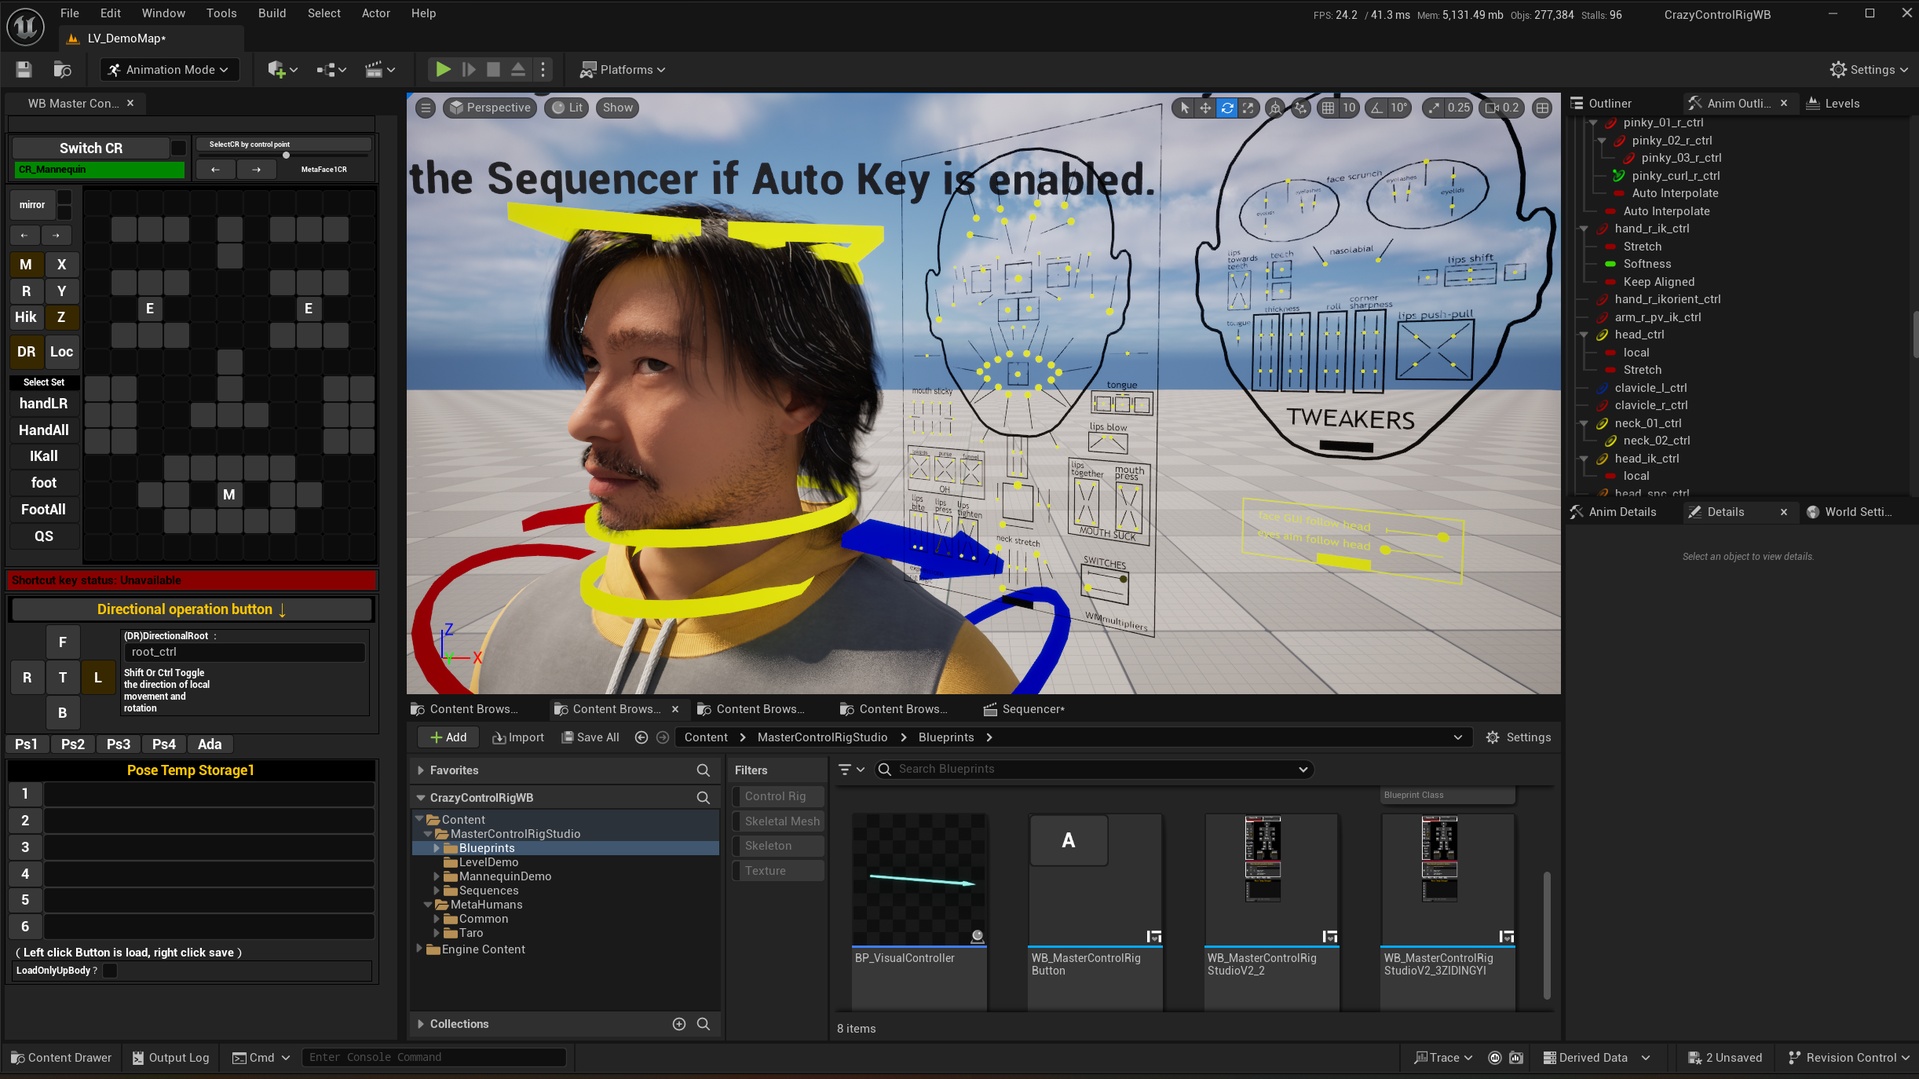Switch to the Anim Details tab
Image resolution: width=1919 pixels, height=1079 pixels.
point(1621,512)
